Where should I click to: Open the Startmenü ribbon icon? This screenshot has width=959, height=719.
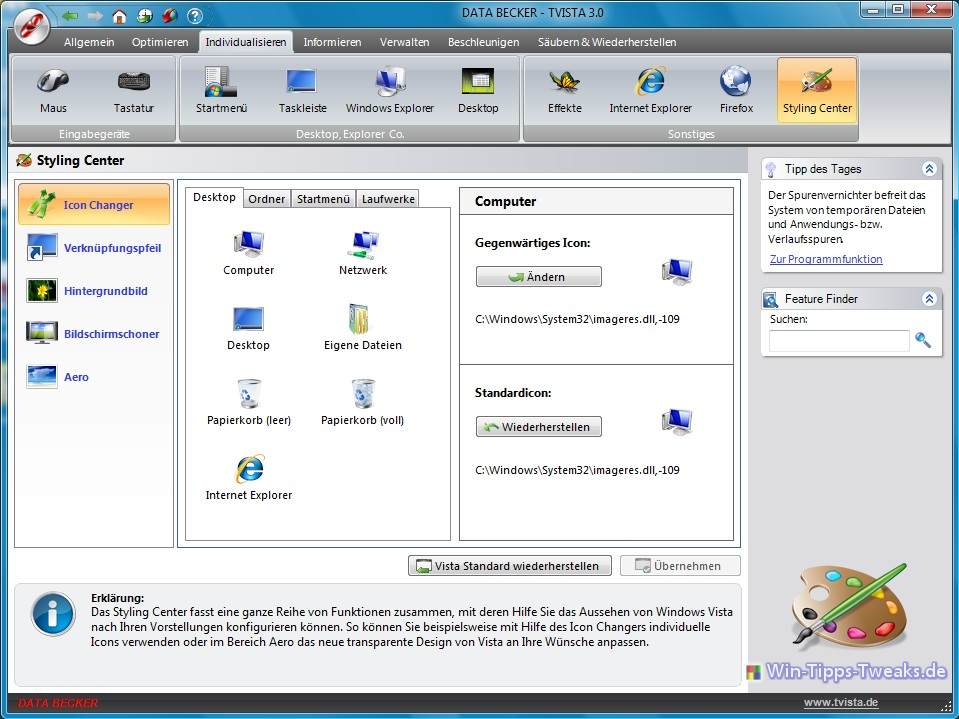pyautogui.click(x=221, y=90)
